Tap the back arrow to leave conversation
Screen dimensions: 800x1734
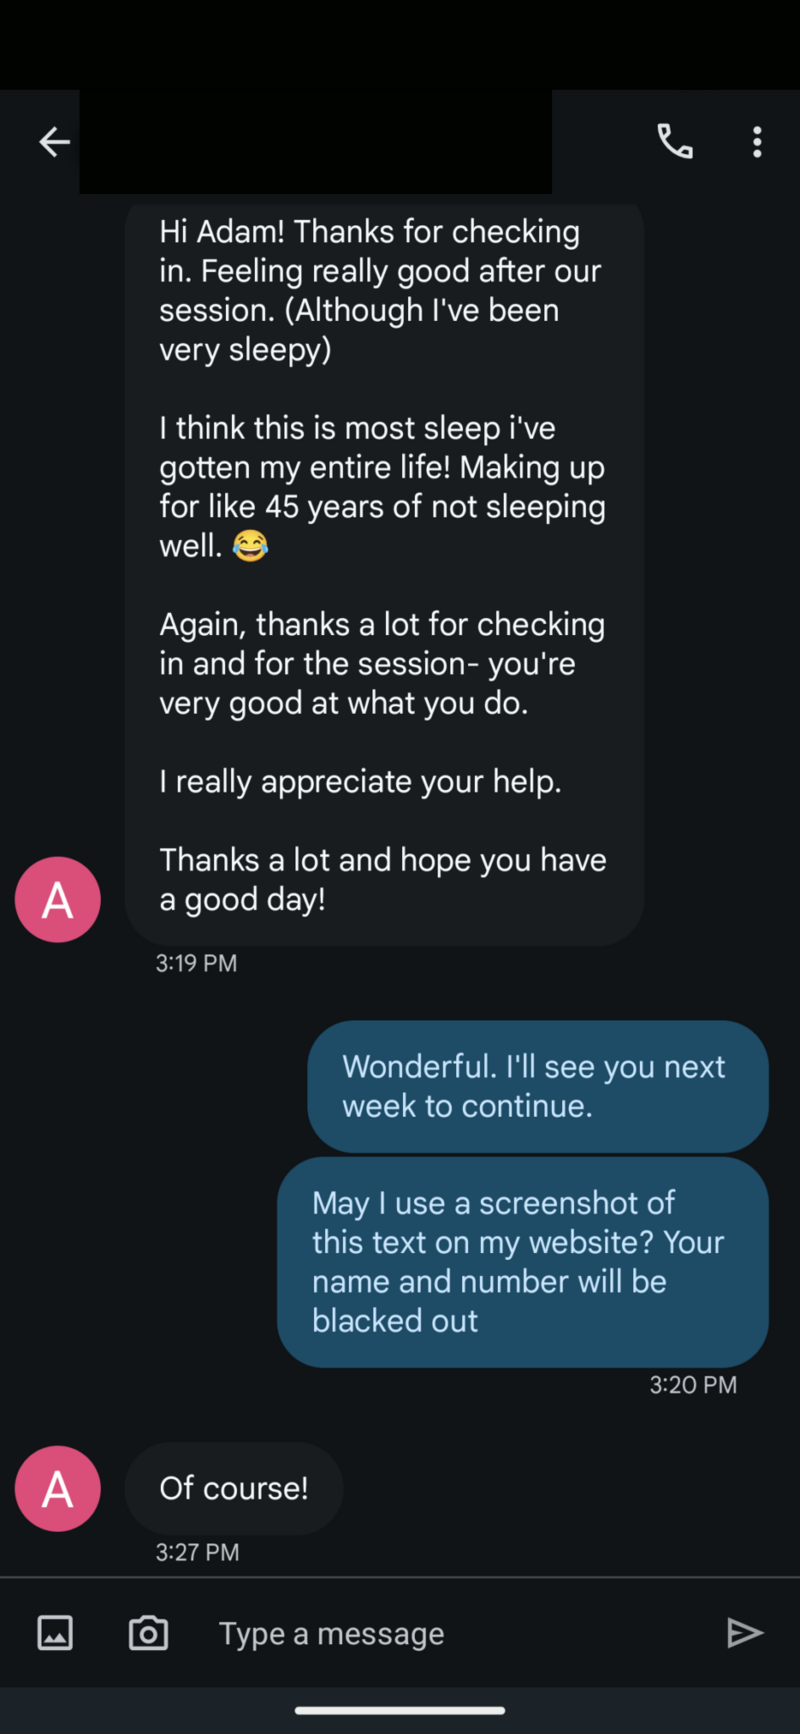tap(54, 142)
